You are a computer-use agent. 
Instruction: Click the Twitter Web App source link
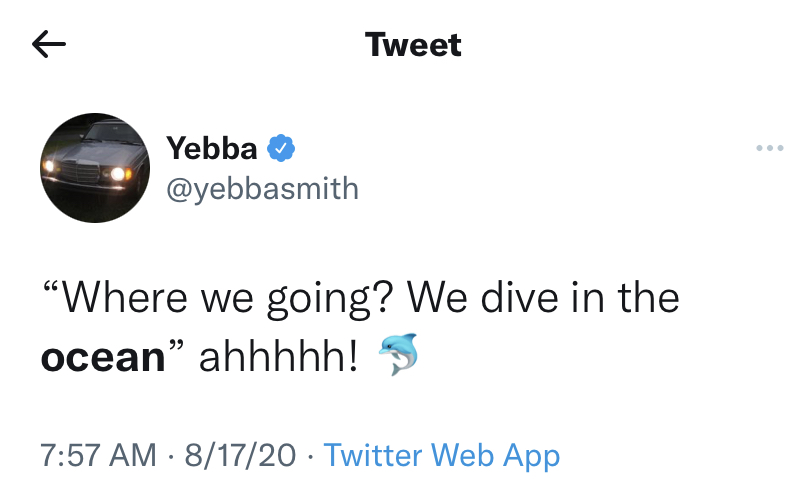pyautogui.click(x=442, y=455)
